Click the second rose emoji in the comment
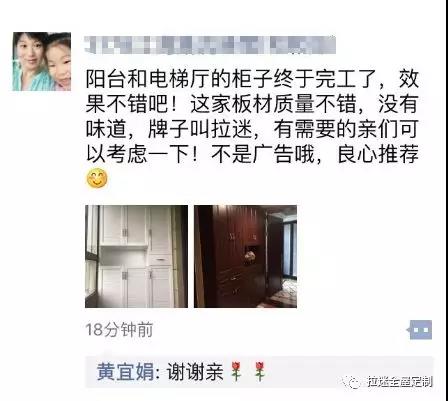The width and height of the screenshot is (448, 401). 259,372
